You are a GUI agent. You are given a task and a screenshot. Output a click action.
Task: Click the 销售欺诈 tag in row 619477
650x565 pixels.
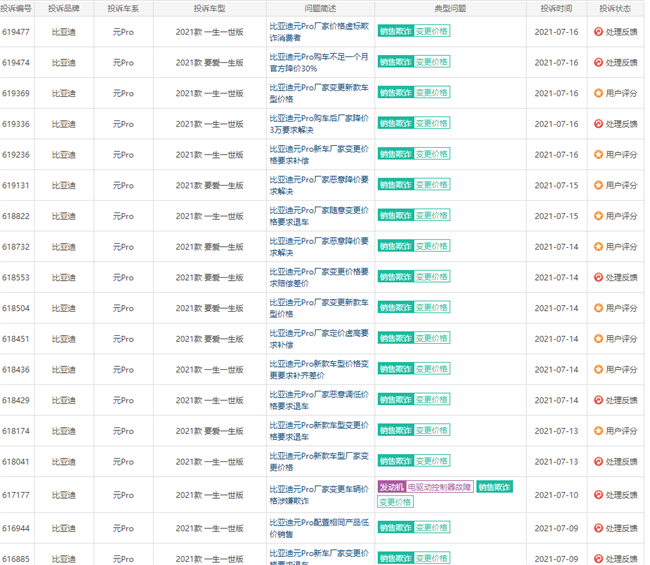[x=395, y=31]
